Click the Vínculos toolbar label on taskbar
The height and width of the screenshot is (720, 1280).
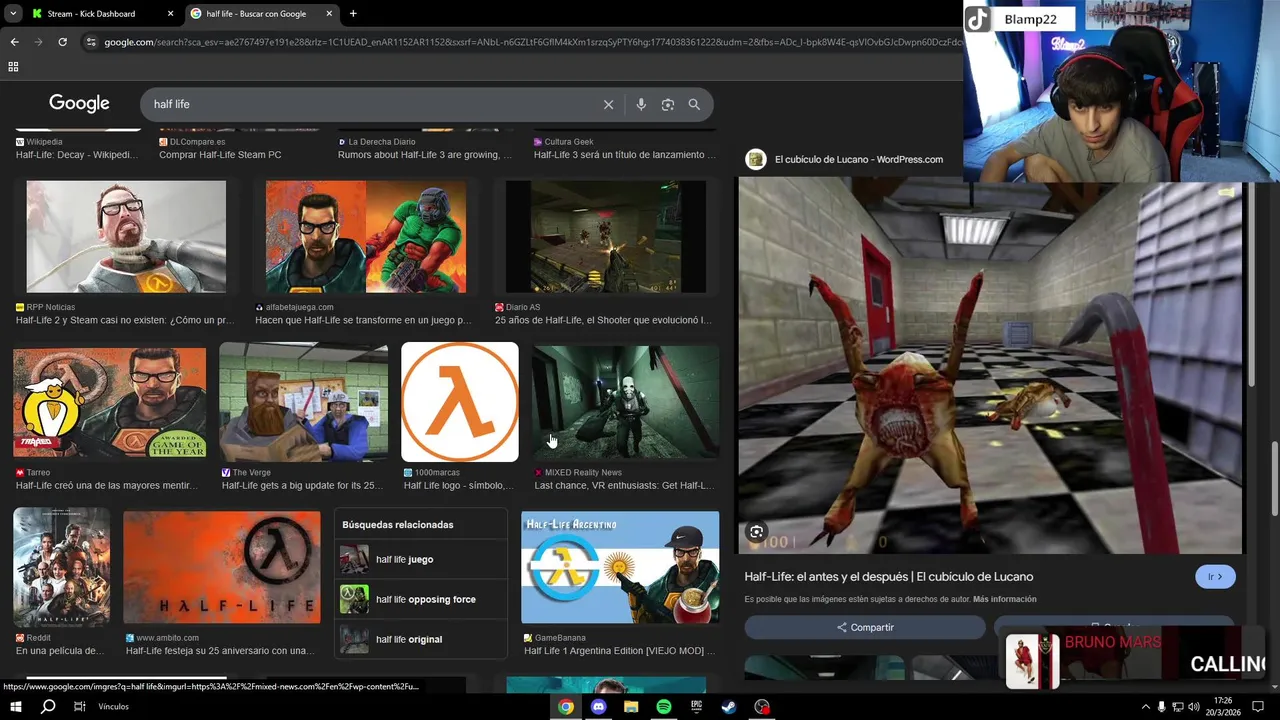point(114,706)
